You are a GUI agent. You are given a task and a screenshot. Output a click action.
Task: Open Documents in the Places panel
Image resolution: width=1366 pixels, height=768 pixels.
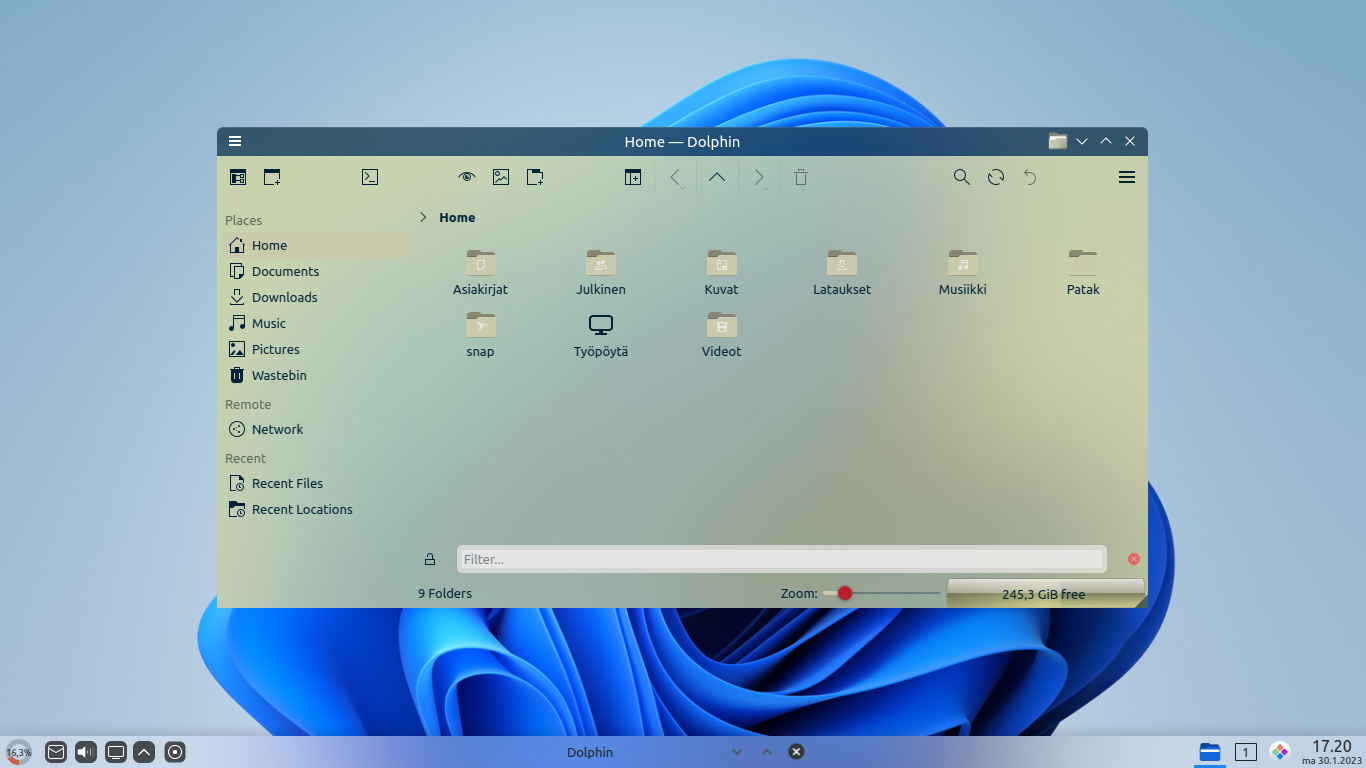(x=315, y=271)
